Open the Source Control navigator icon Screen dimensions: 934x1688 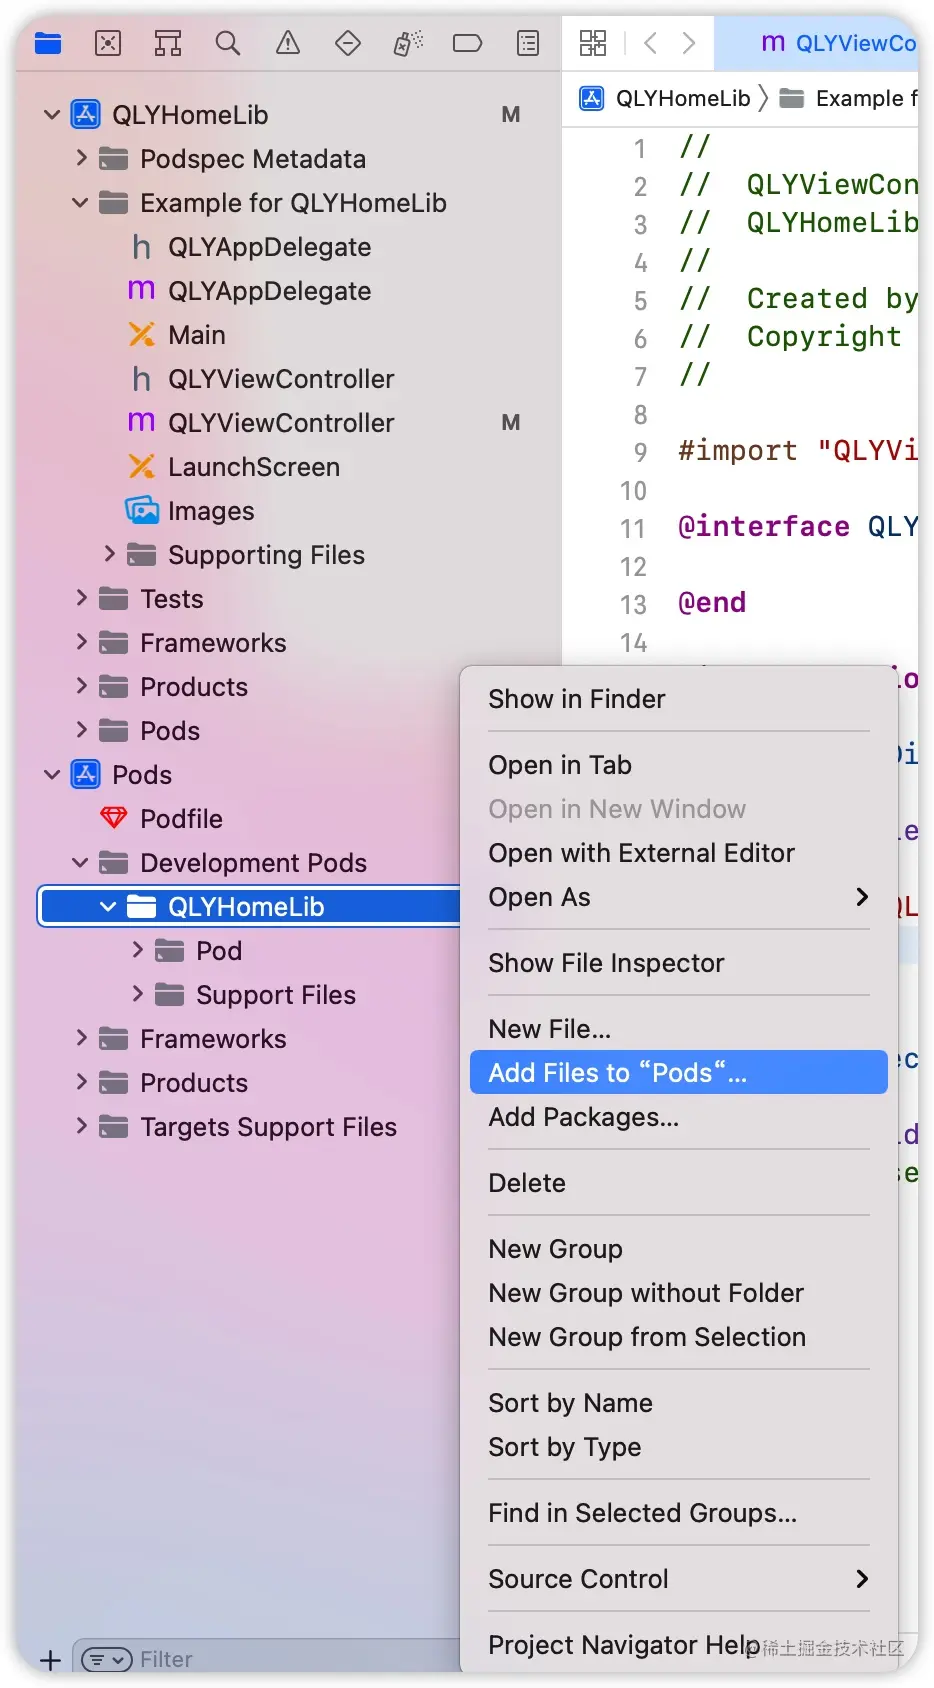click(108, 43)
